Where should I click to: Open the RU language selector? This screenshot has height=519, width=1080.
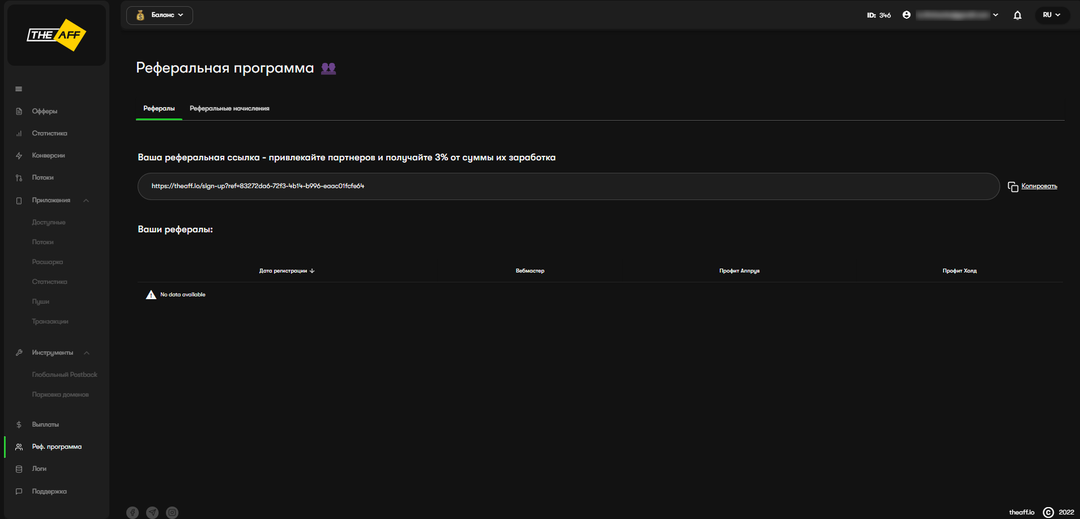pyautogui.click(x=1049, y=15)
